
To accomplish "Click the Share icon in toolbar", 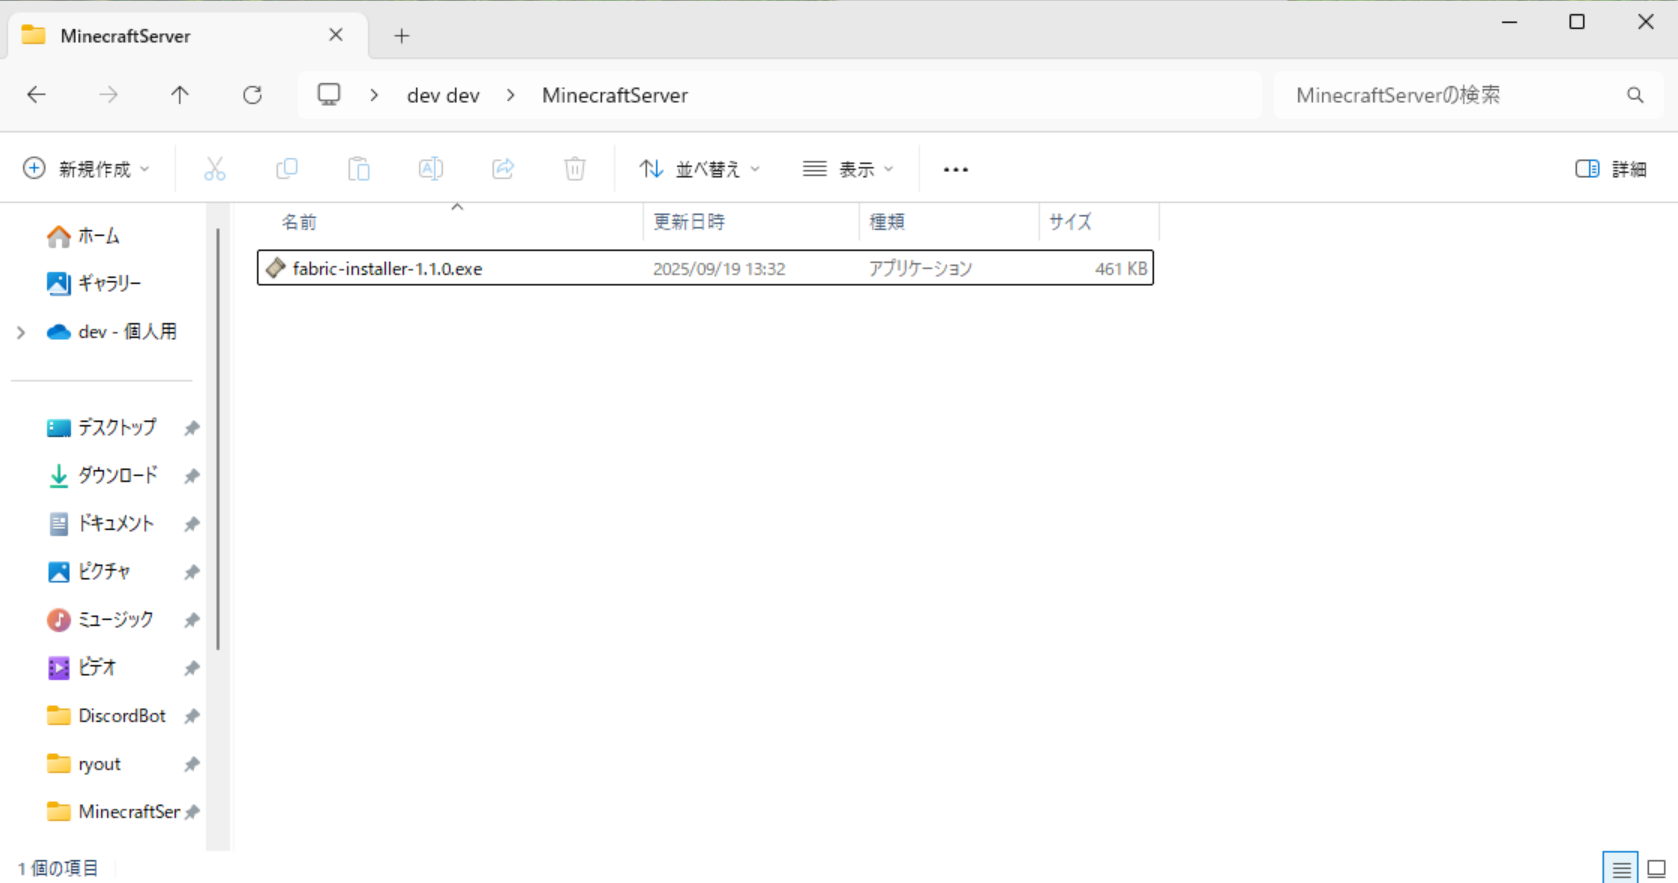I will point(503,169).
